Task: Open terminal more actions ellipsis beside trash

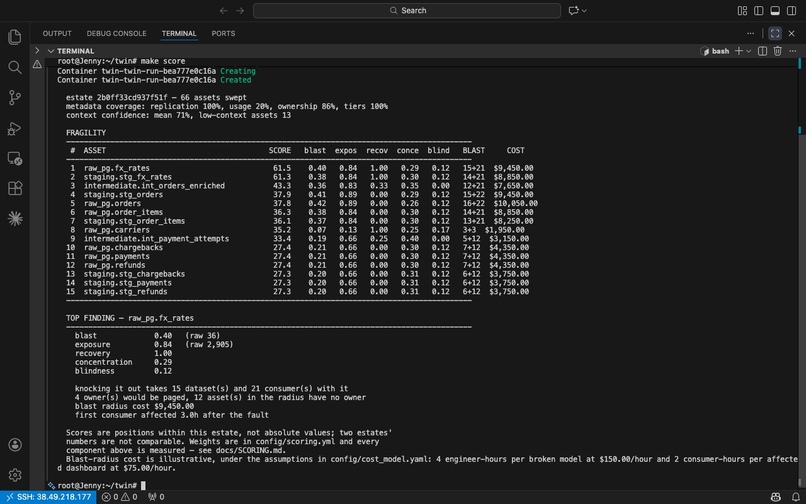Action: point(792,51)
